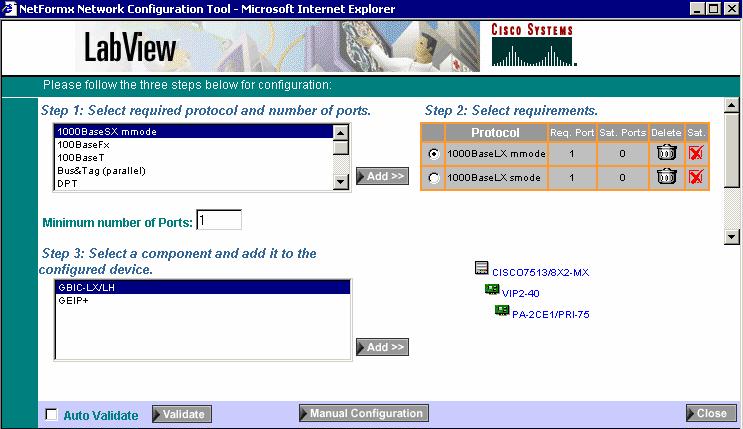Click Add button next to protocol list
This screenshot has width=743, height=429.
tap(382, 176)
